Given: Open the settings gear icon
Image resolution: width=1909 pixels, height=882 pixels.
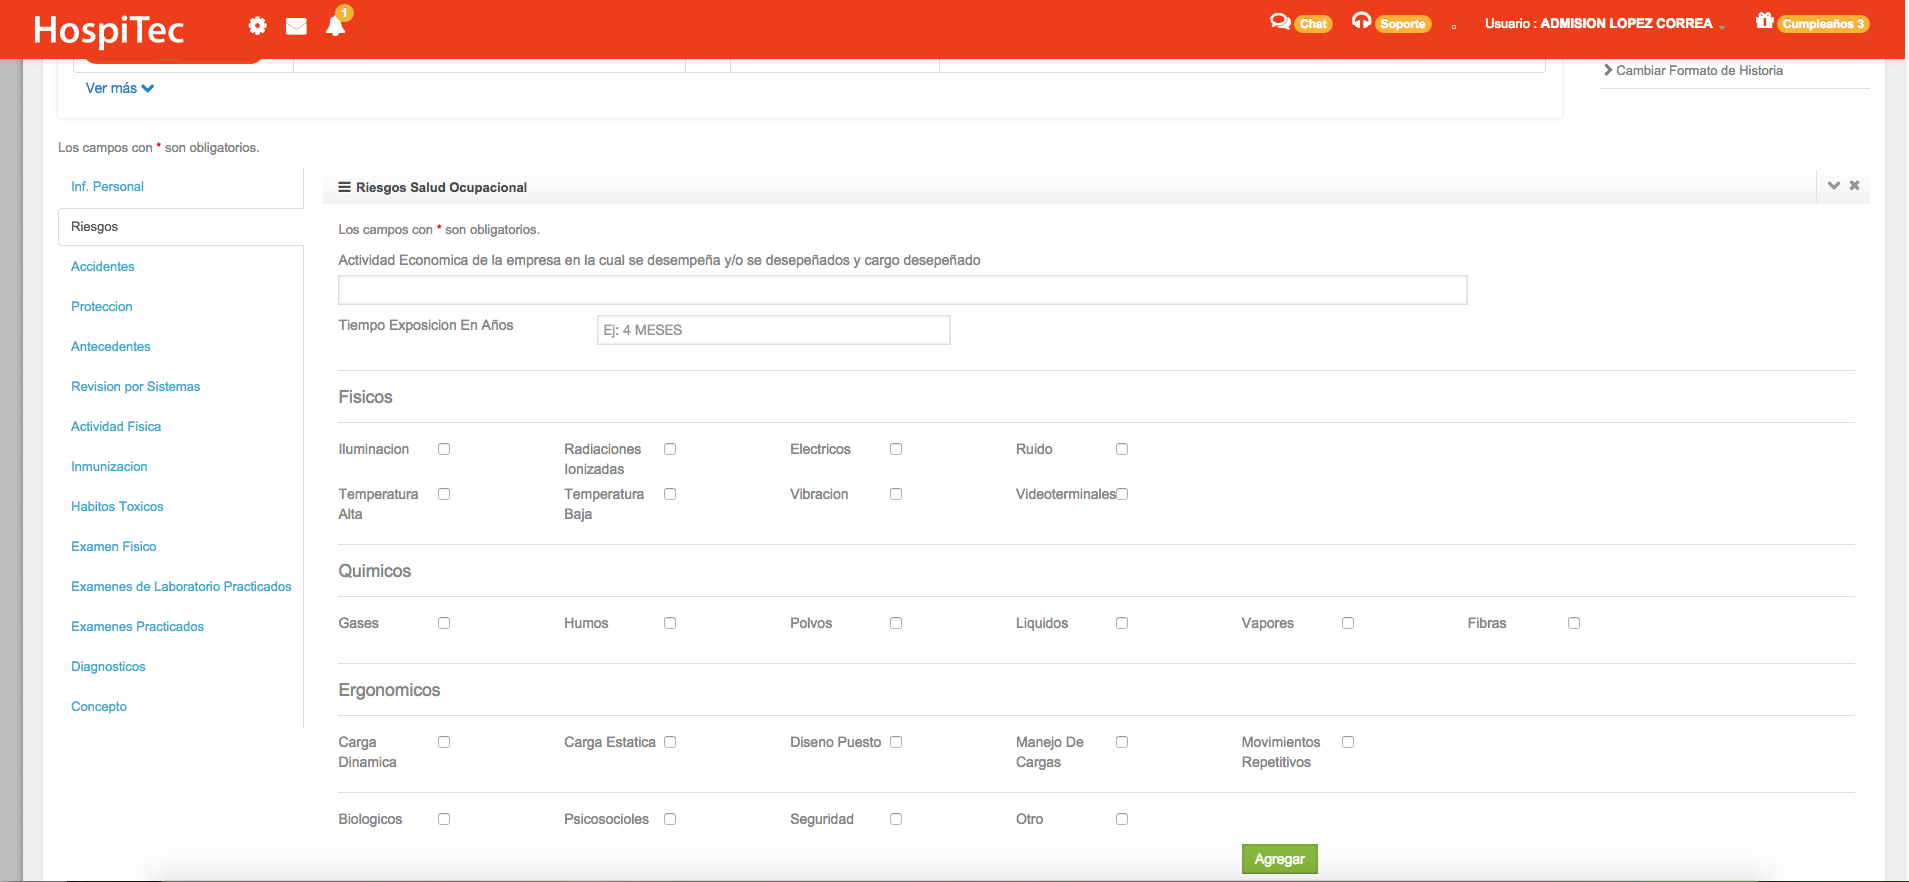Looking at the screenshot, I should click(x=257, y=26).
